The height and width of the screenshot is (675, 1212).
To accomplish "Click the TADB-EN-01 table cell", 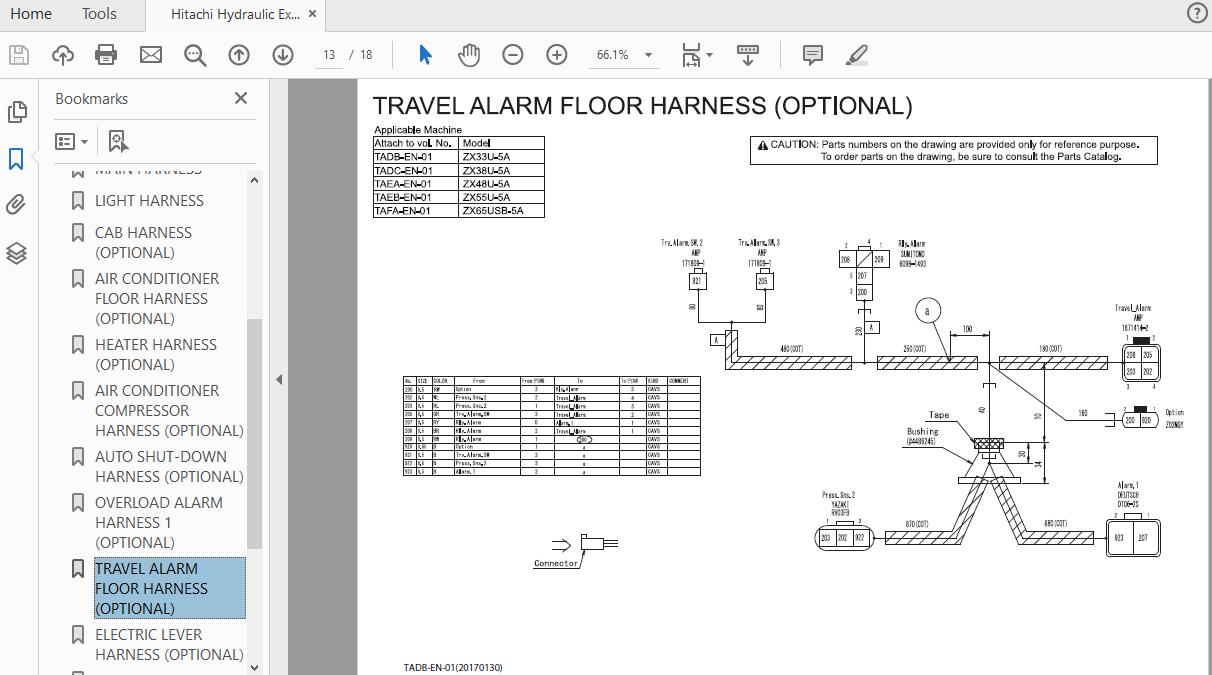I will 416,157.
